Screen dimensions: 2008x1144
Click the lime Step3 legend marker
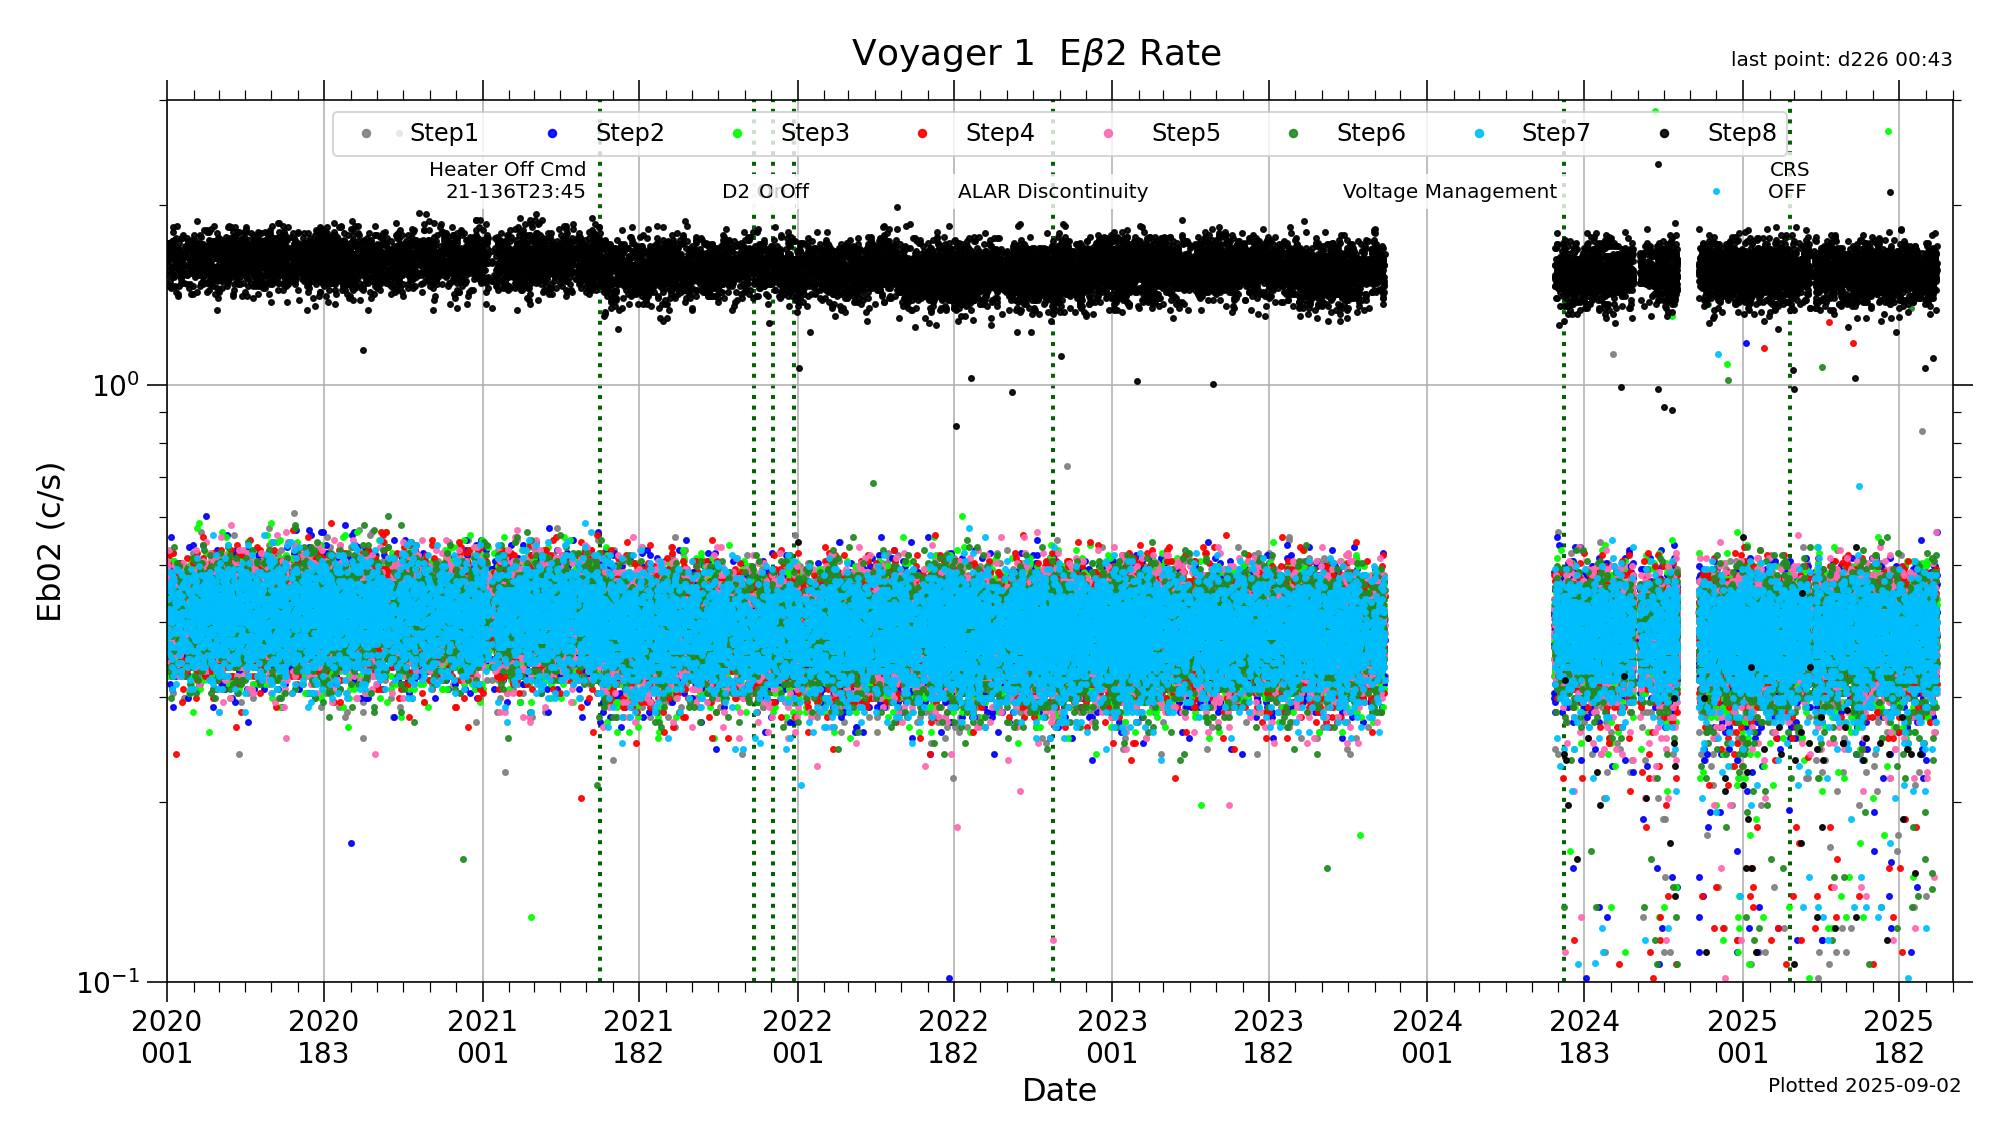click(737, 134)
